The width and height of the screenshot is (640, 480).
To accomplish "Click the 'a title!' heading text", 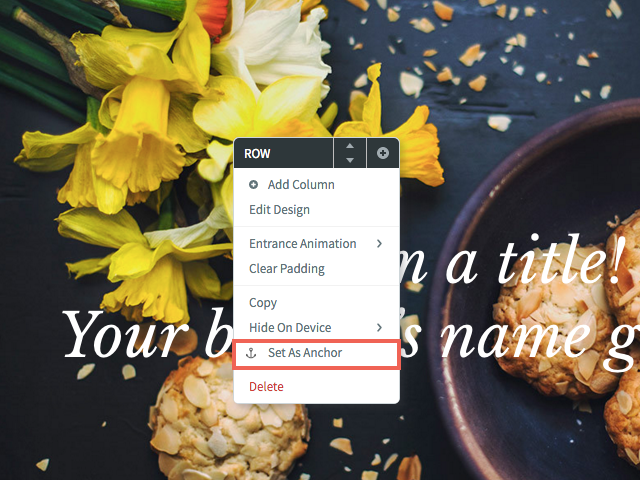I will tap(537, 260).
